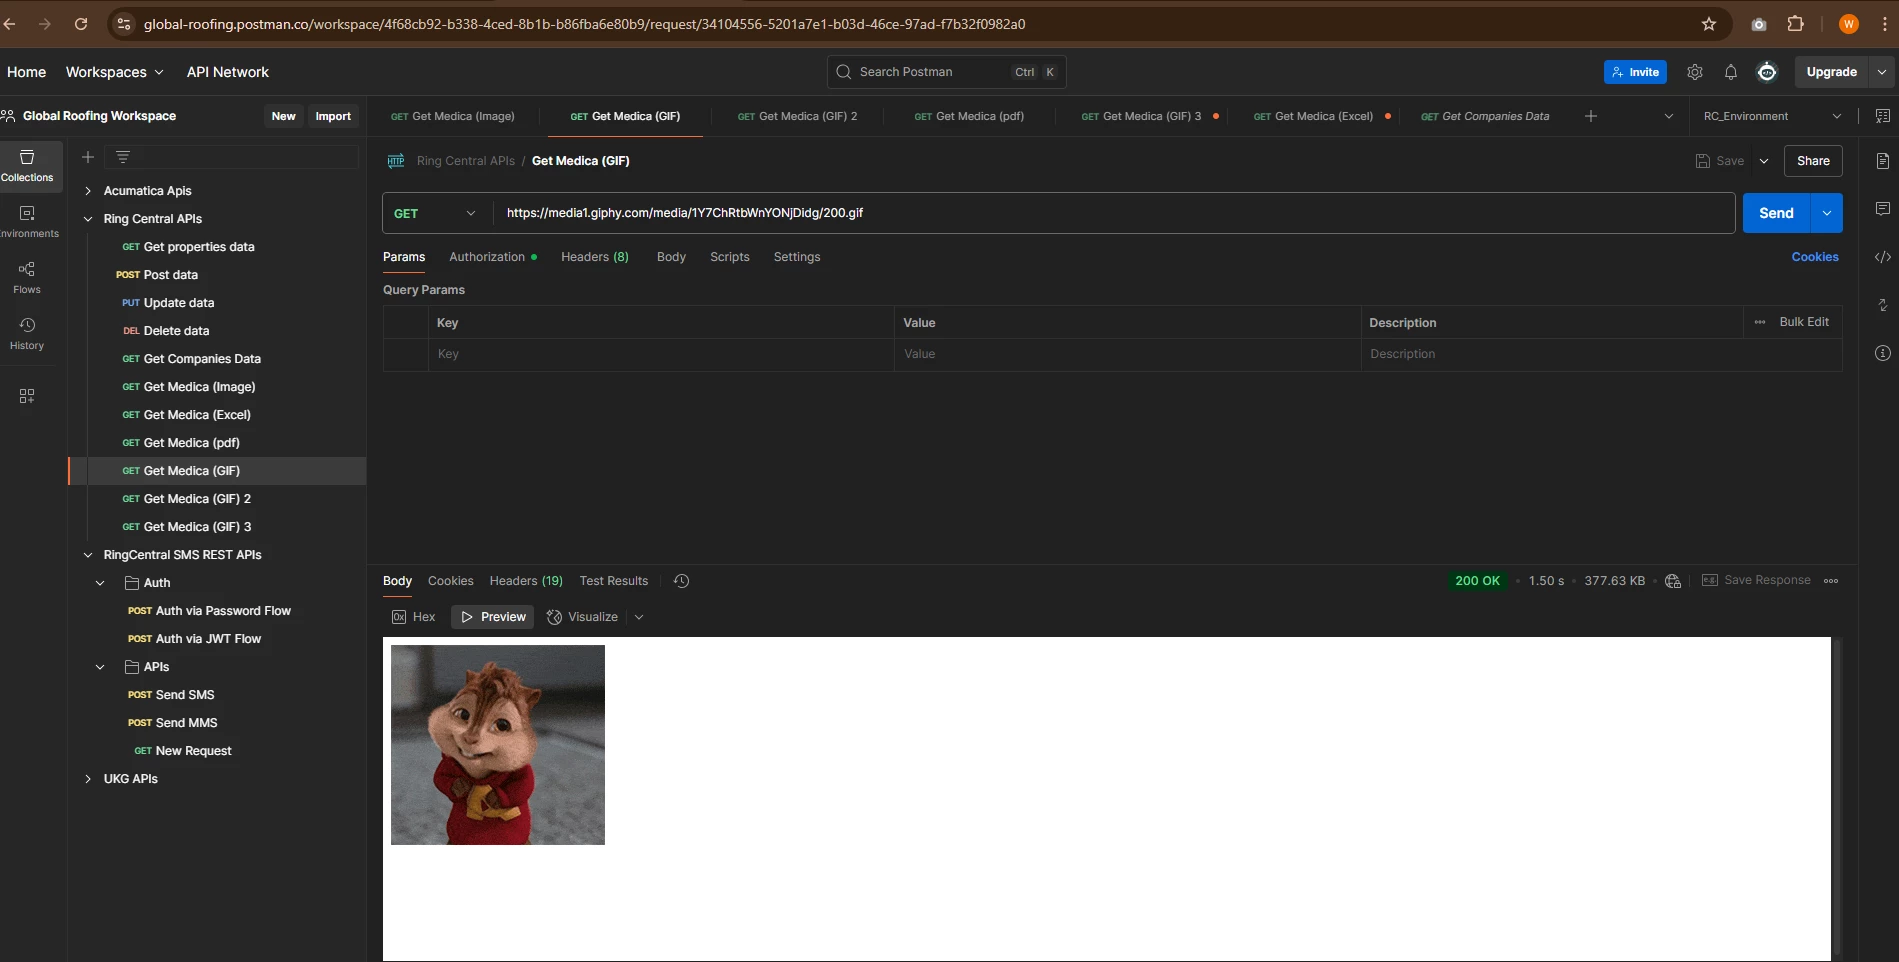Click the request URL input field
Screen dimensions: 1899x962
coord(1114,213)
